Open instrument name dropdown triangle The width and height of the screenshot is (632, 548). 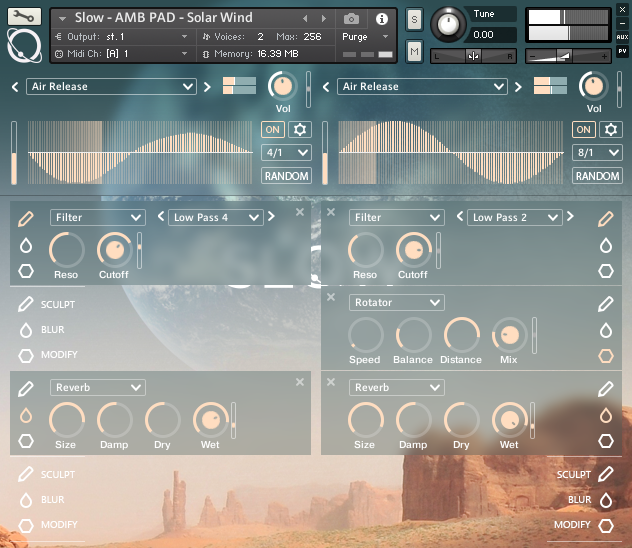(62, 19)
